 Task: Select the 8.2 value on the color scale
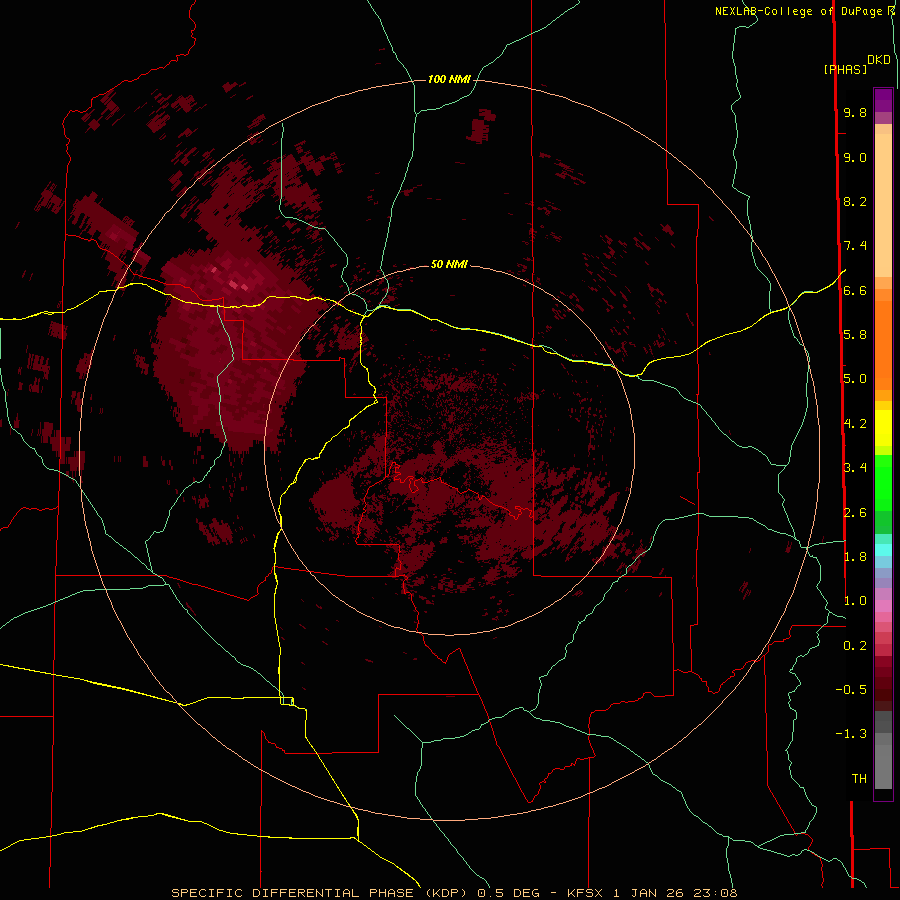coord(855,201)
